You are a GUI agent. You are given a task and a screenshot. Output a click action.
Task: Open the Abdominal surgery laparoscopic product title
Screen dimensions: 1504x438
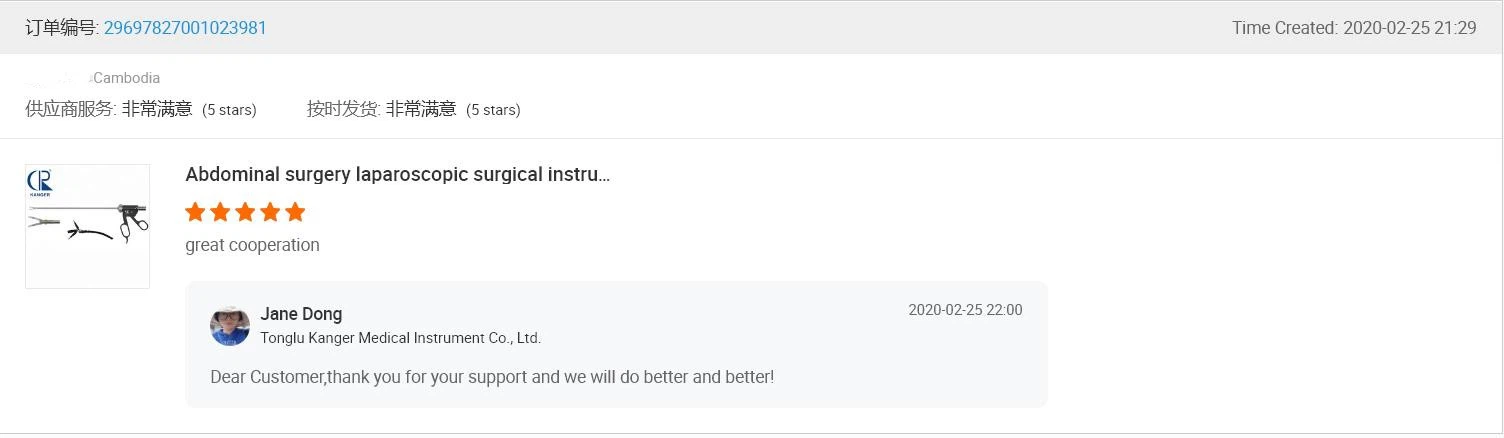[397, 175]
